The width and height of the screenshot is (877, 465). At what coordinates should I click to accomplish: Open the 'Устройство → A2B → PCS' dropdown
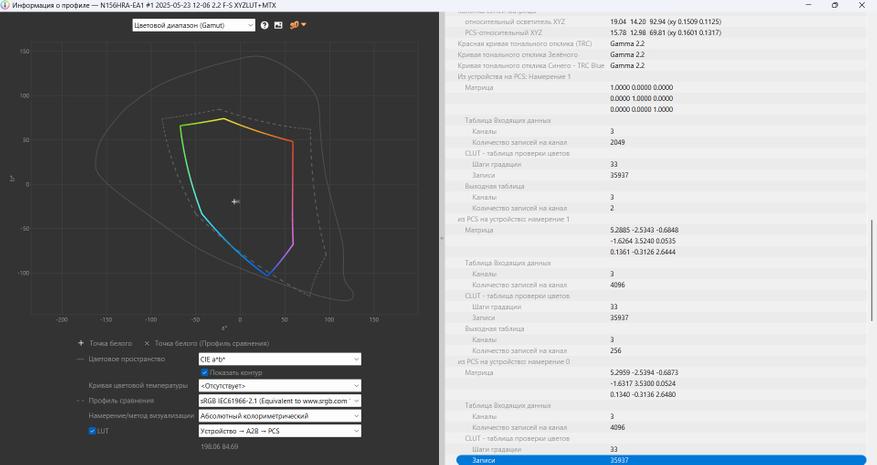point(280,431)
